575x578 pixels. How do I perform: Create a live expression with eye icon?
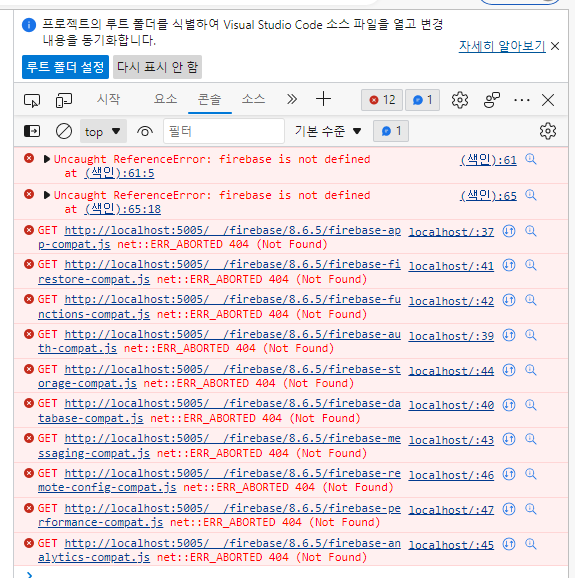pyautogui.click(x=145, y=131)
